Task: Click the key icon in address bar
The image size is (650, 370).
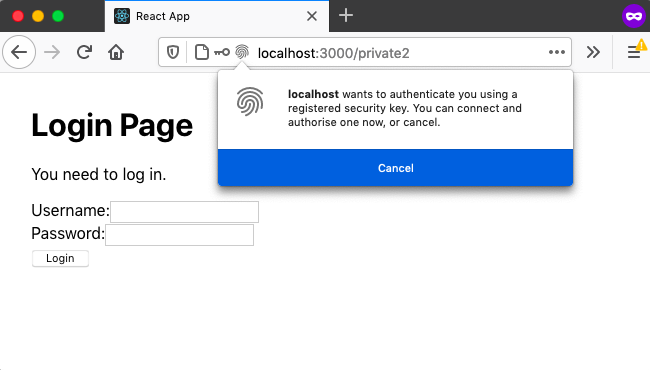Action: (x=222, y=52)
